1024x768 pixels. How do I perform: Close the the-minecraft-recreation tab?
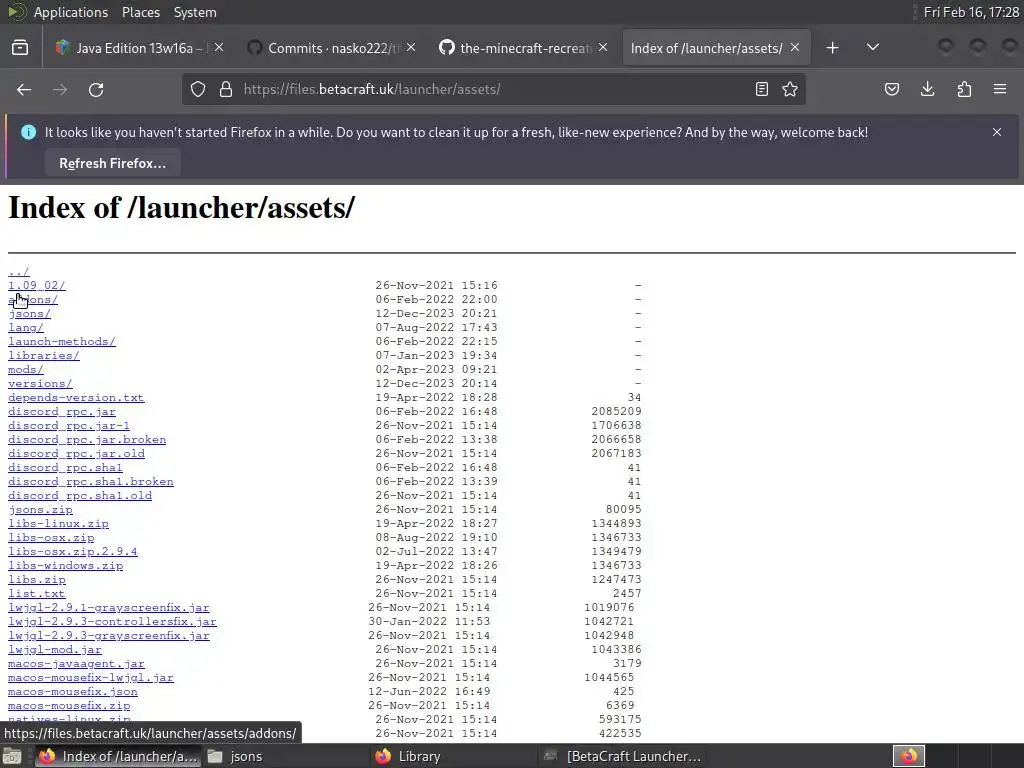603,47
